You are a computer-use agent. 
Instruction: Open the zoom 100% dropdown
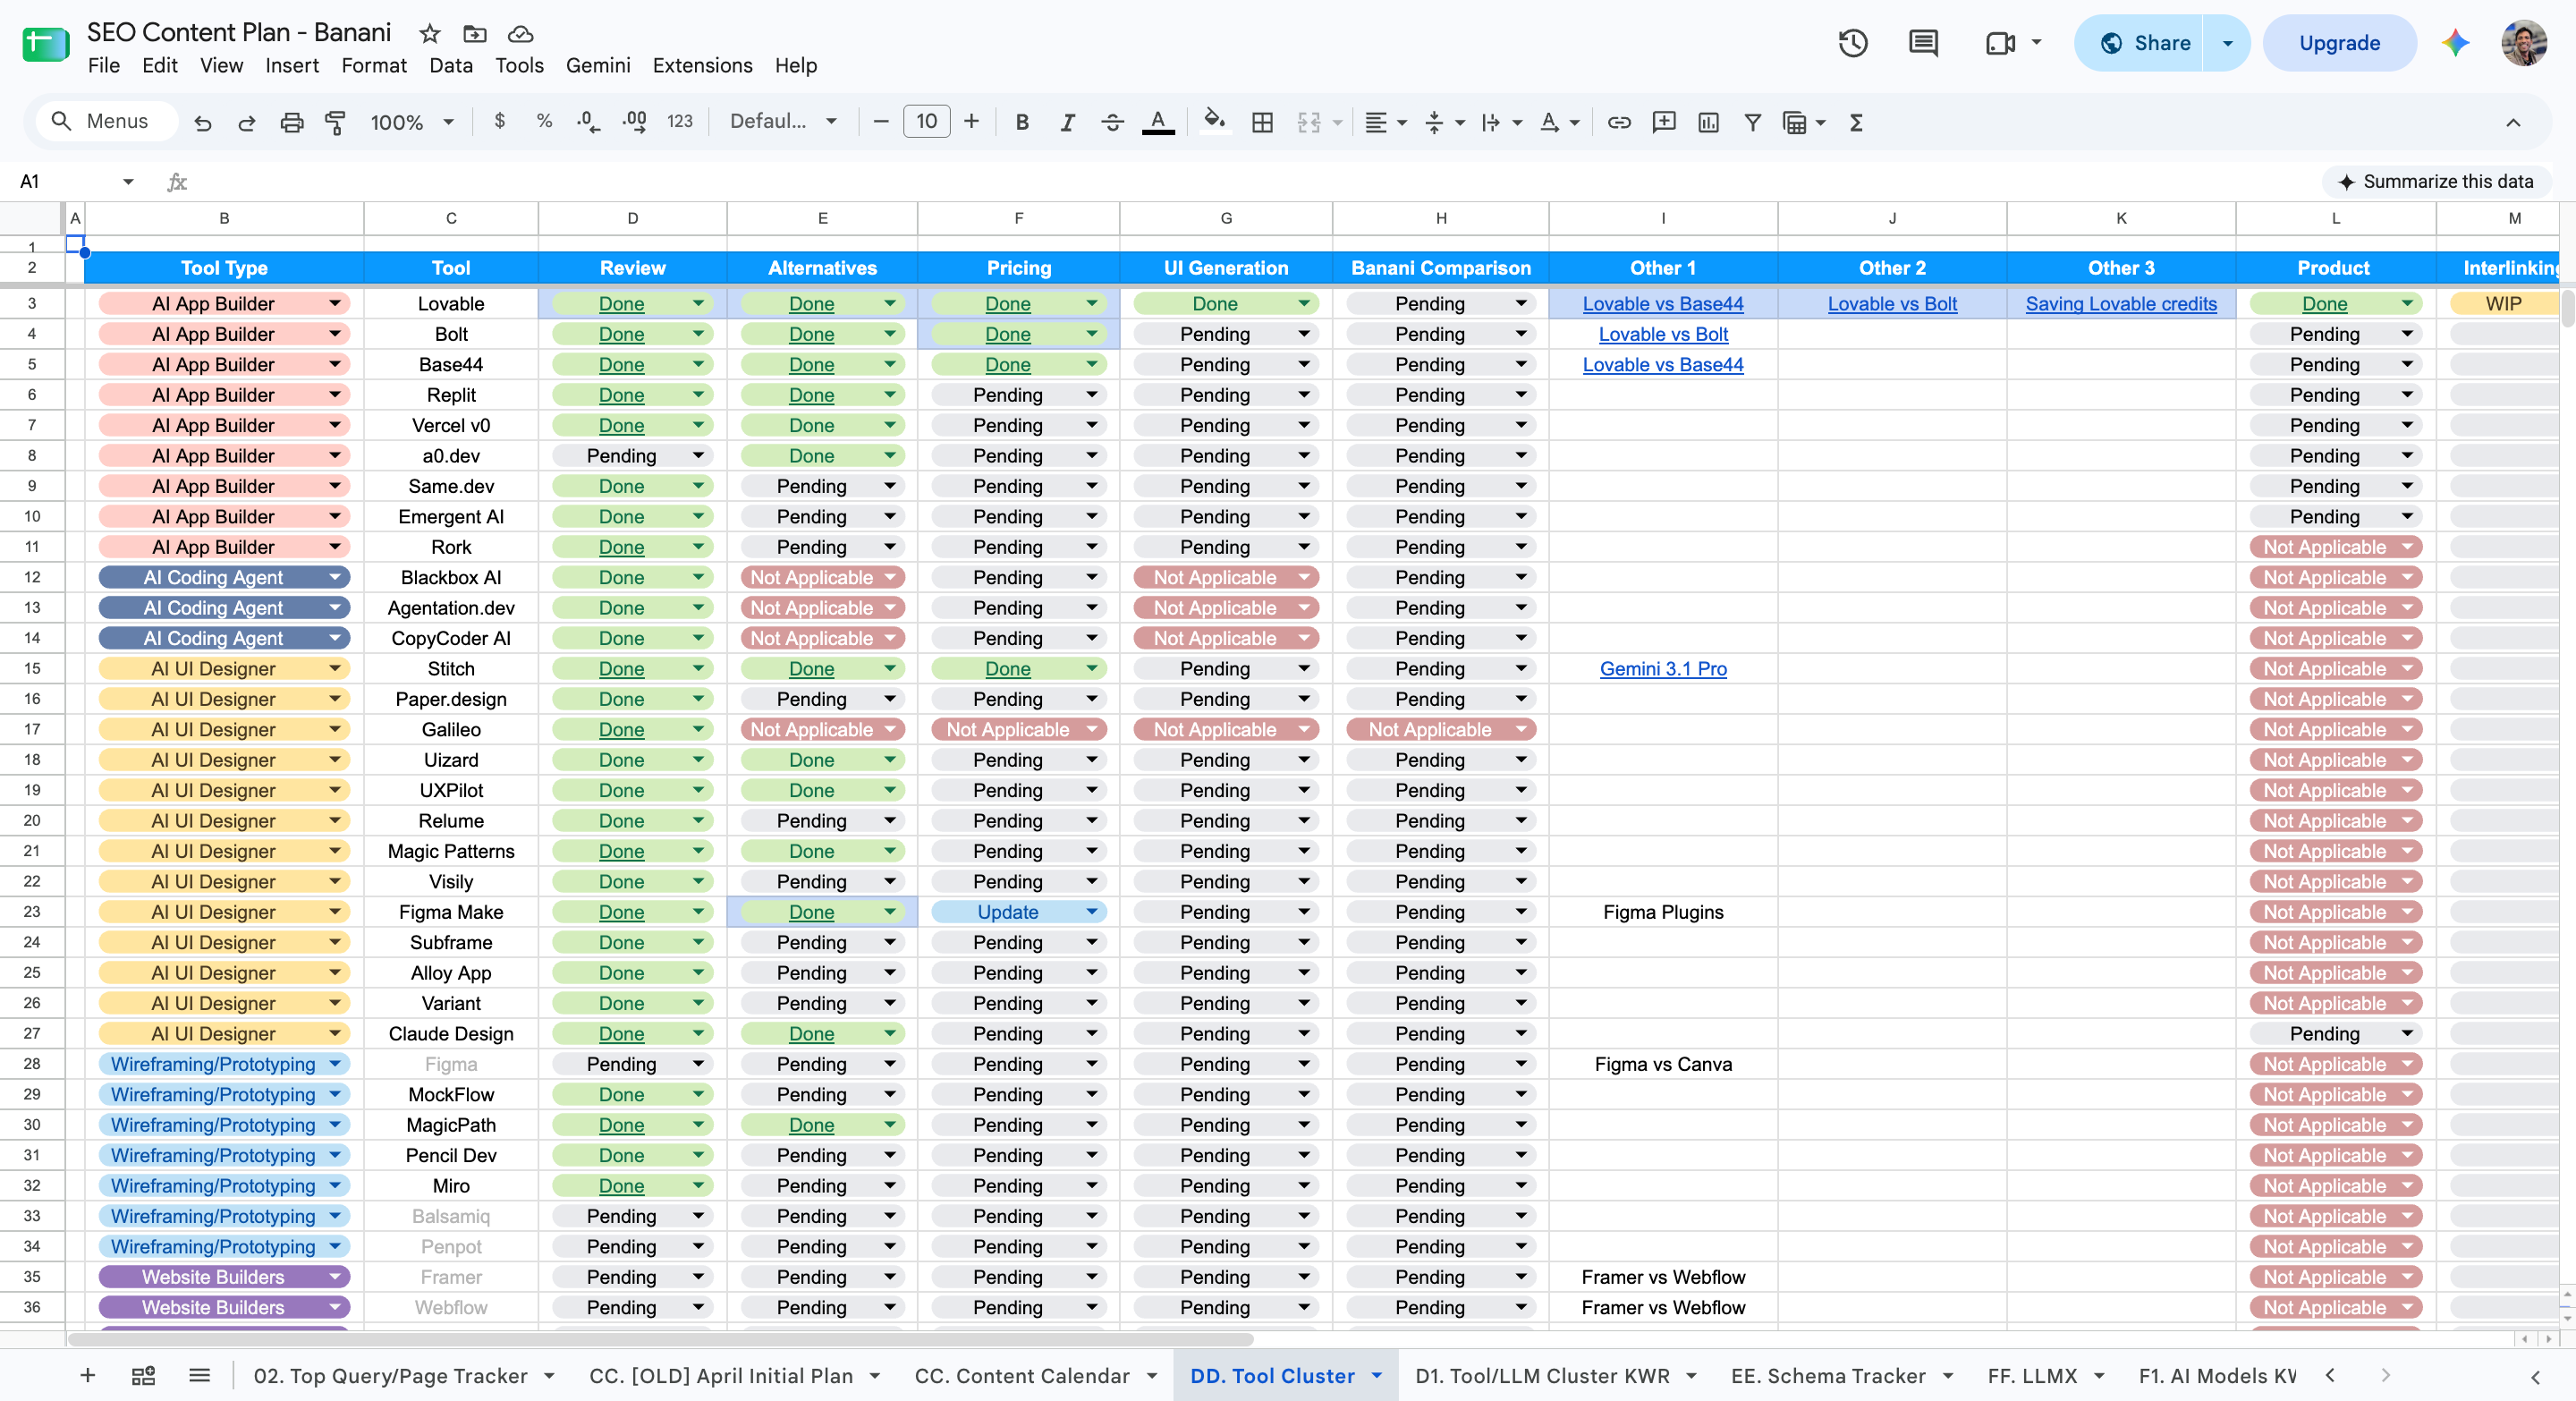(x=411, y=122)
